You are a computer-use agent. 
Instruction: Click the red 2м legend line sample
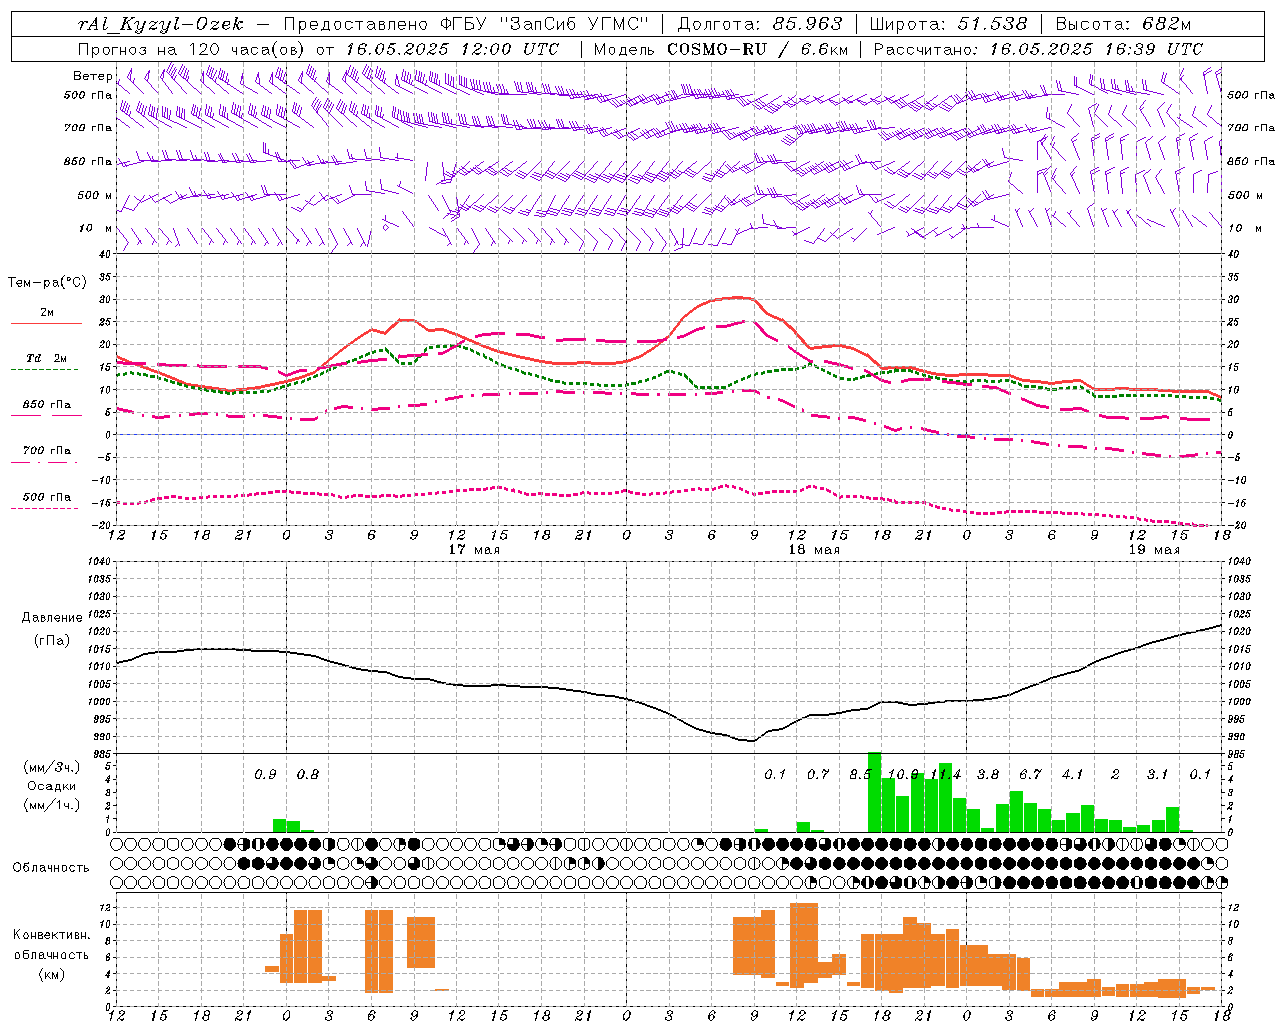(x=46, y=324)
